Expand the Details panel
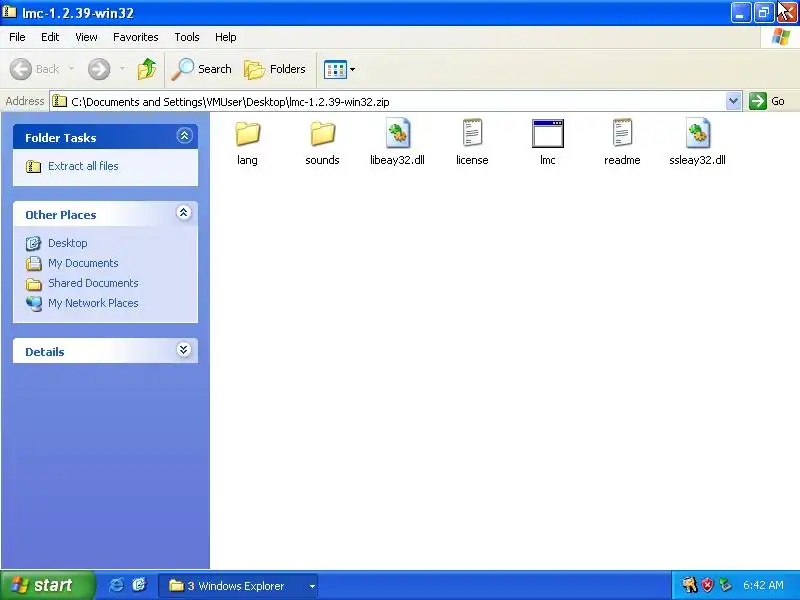This screenshot has width=800, height=600. (x=184, y=349)
